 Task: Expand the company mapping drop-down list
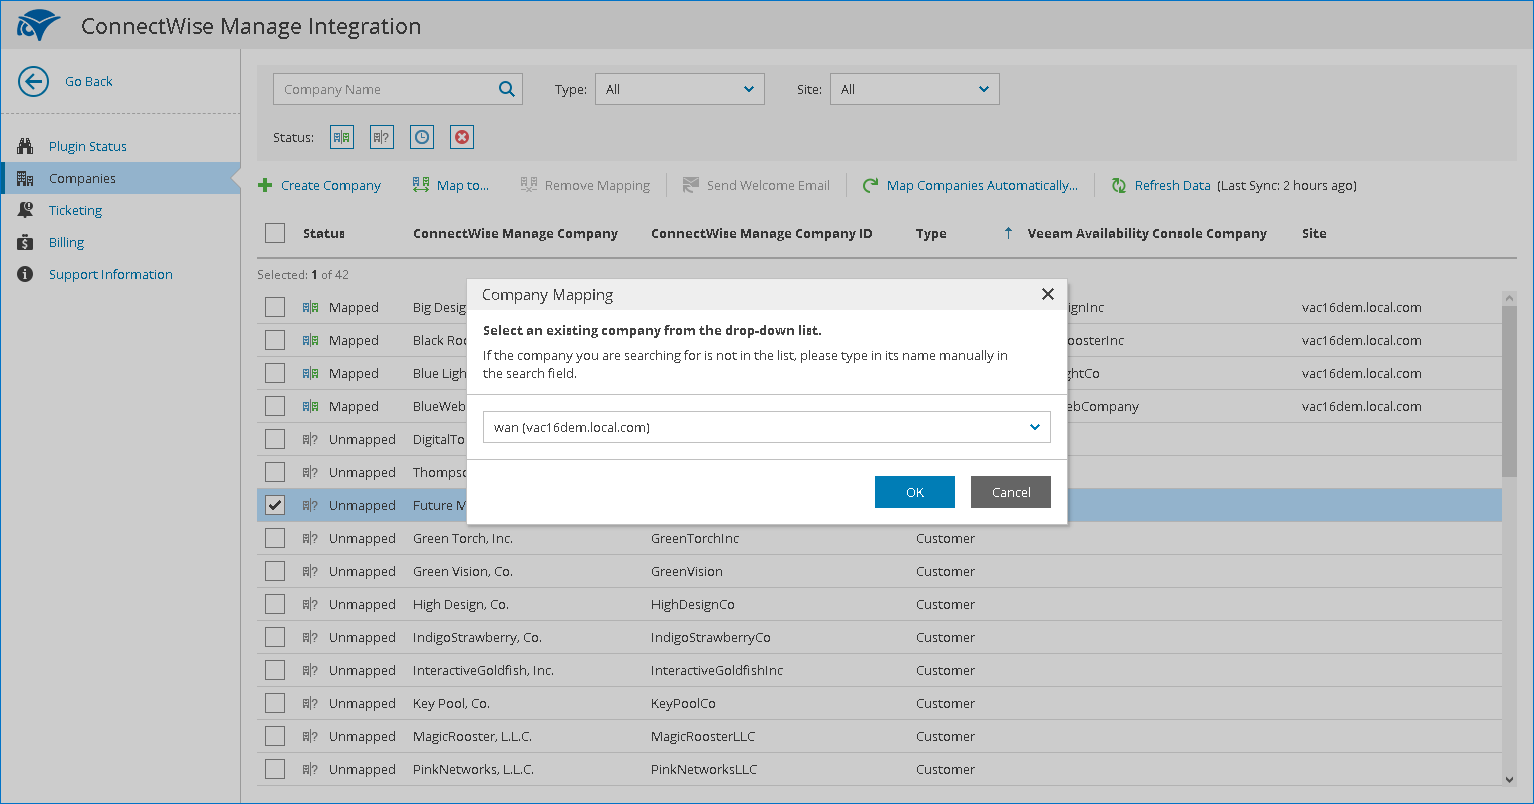[x=1035, y=428]
